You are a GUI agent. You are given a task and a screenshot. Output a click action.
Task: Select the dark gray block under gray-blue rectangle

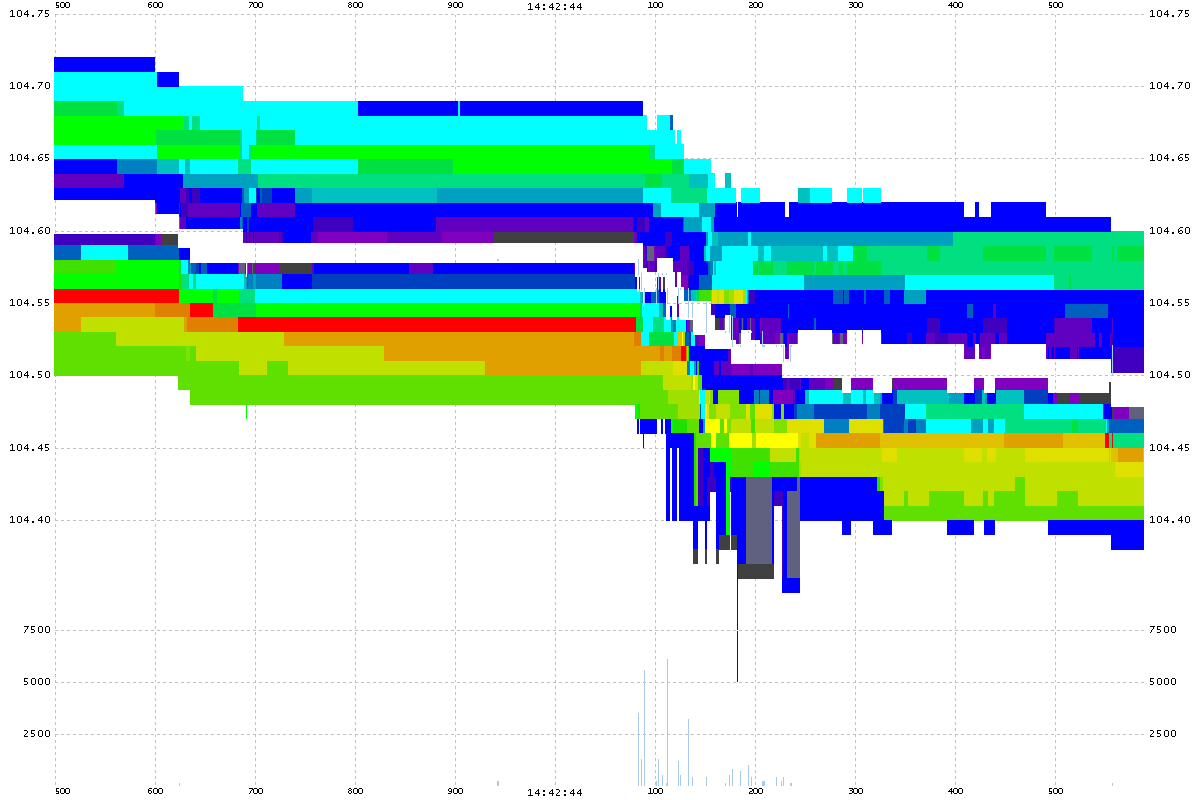click(755, 571)
